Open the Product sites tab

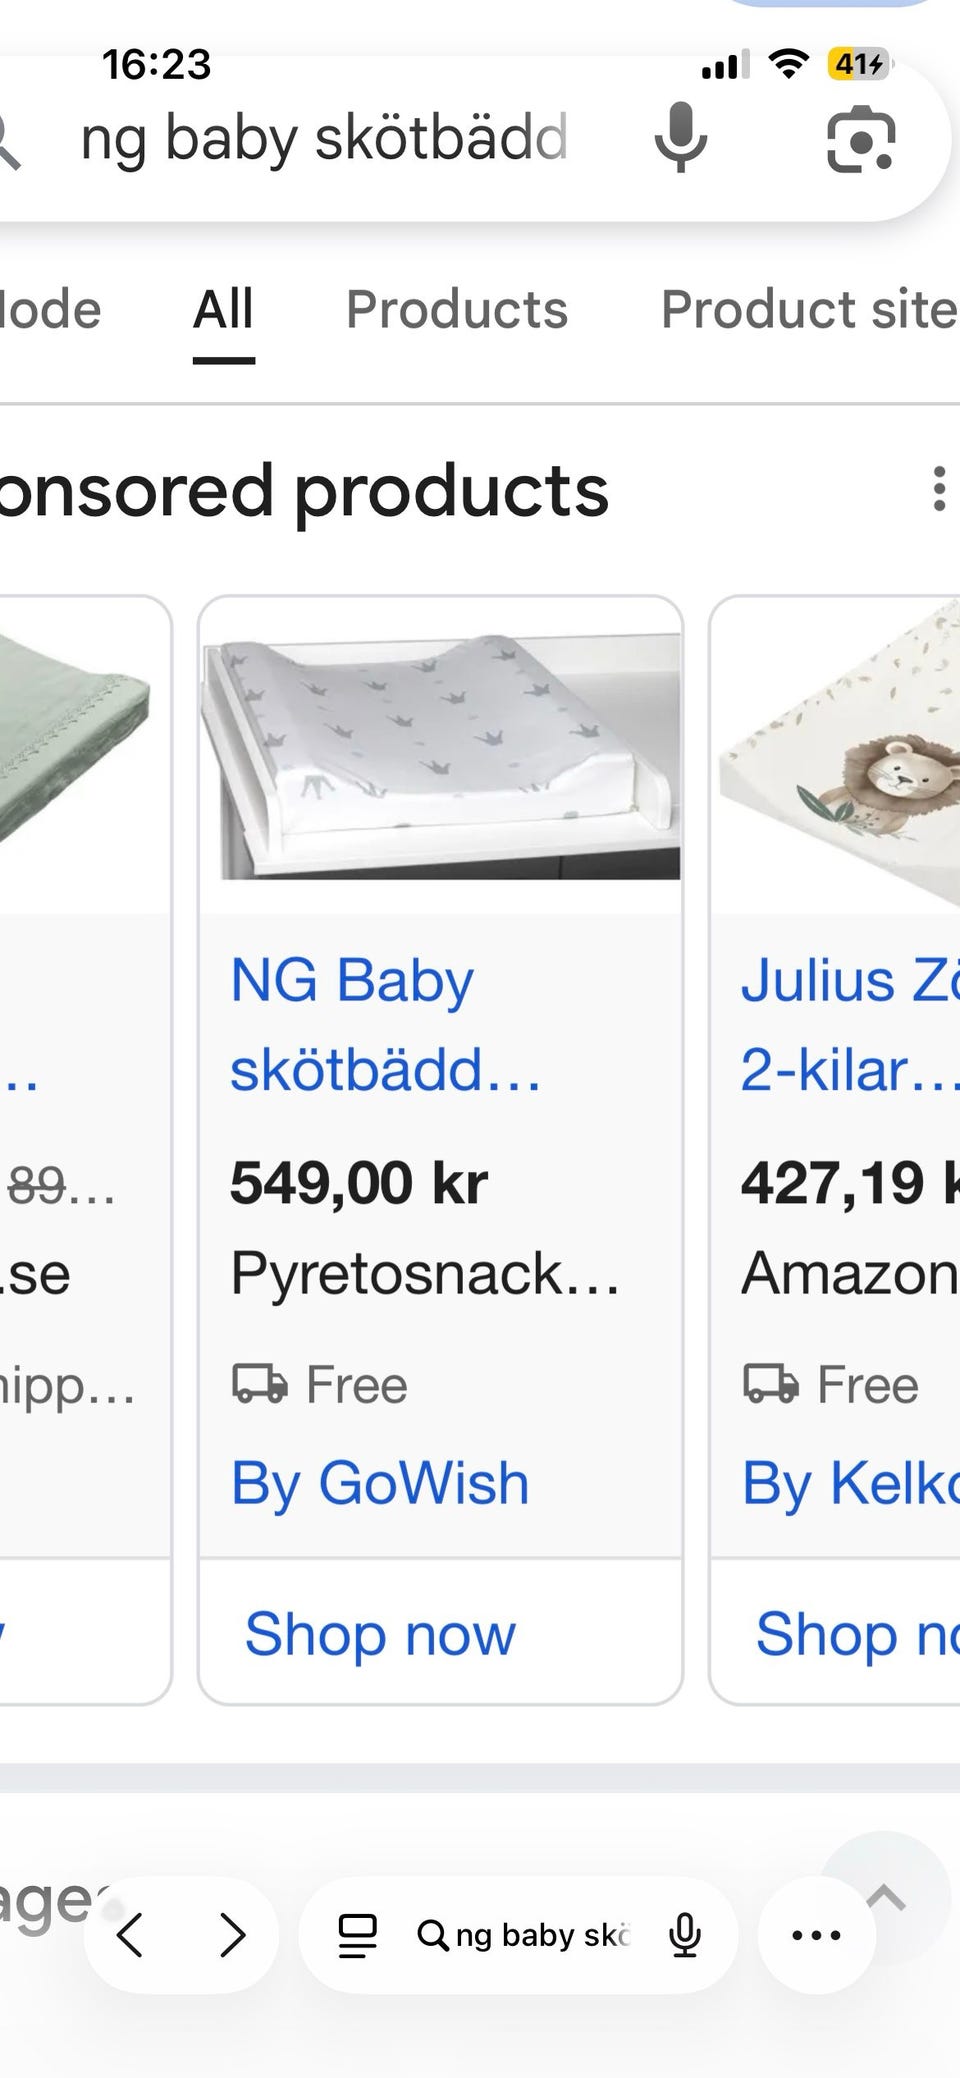click(x=809, y=309)
